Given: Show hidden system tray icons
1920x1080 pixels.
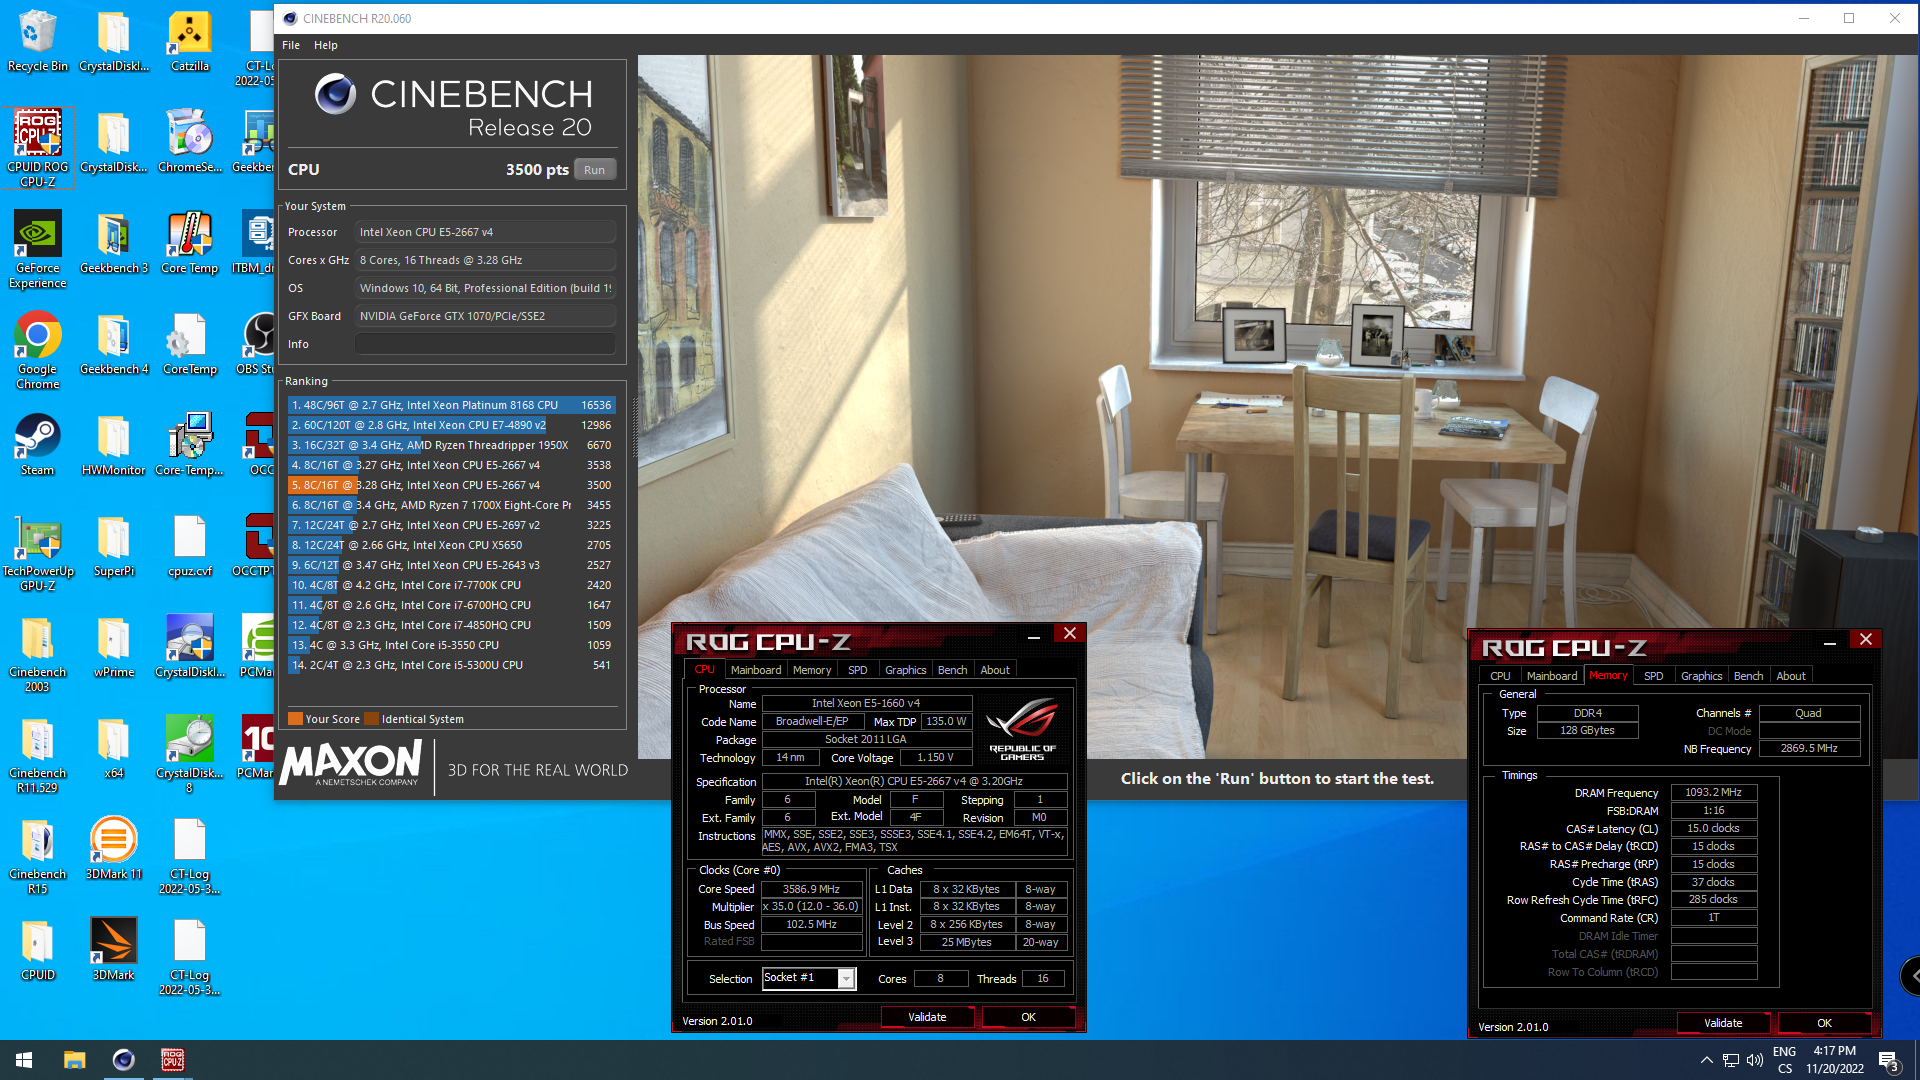Looking at the screenshot, I should (1706, 1060).
